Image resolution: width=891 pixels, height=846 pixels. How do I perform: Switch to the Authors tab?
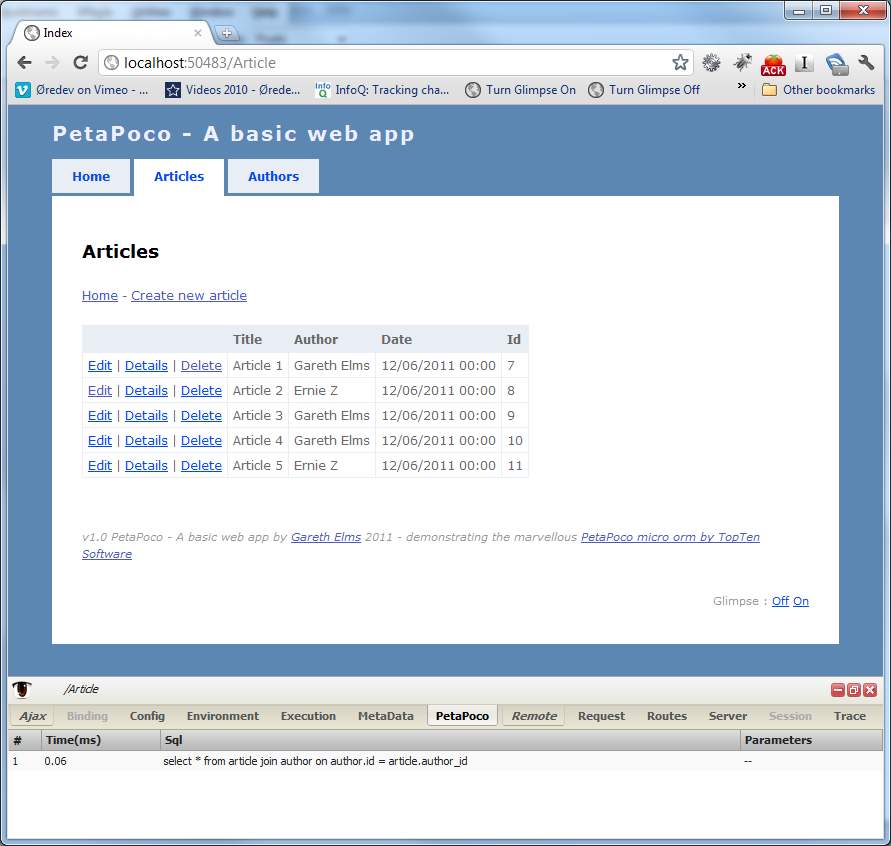pos(273,176)
